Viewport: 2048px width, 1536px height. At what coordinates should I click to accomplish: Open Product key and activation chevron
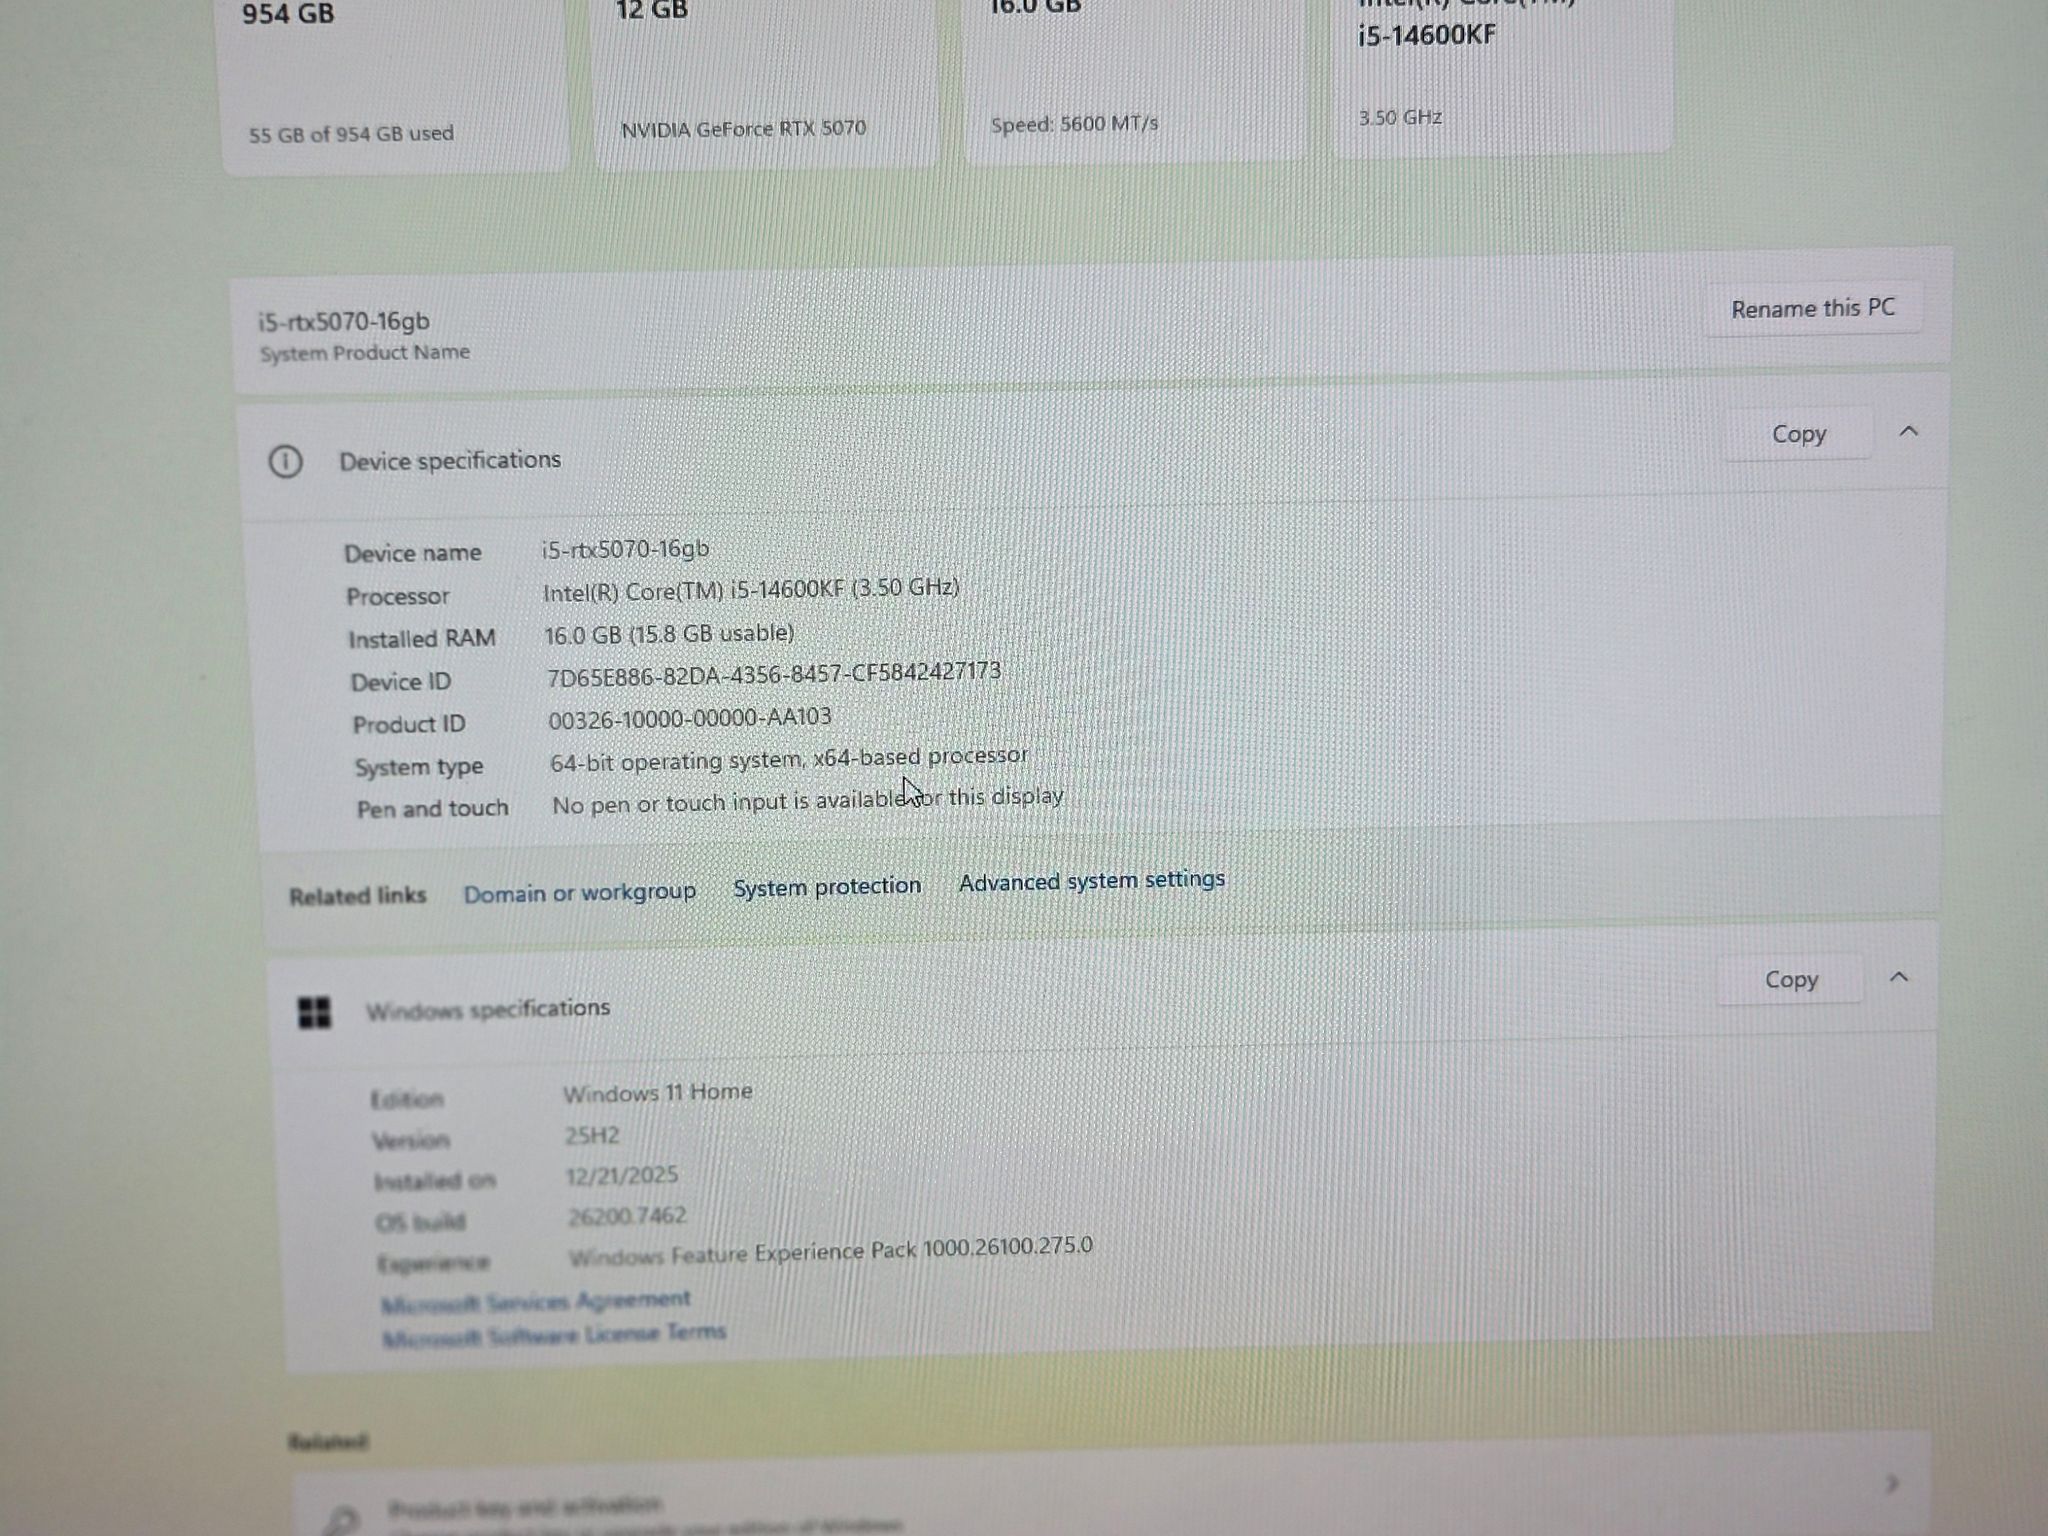tap(1892, 1483)
